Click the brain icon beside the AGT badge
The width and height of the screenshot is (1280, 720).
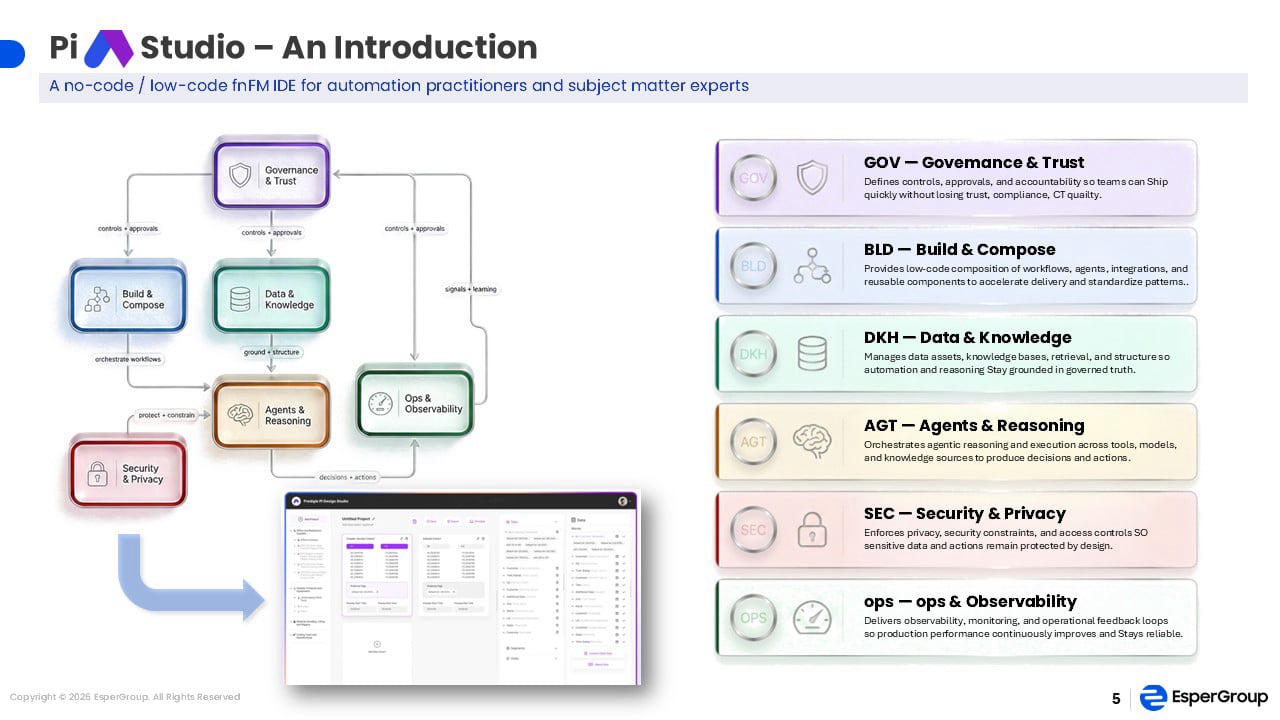811,441
